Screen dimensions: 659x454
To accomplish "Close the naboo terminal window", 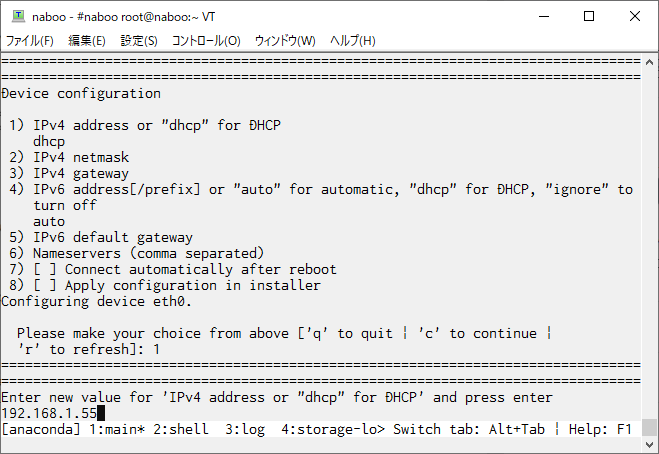I will (635, 16).
